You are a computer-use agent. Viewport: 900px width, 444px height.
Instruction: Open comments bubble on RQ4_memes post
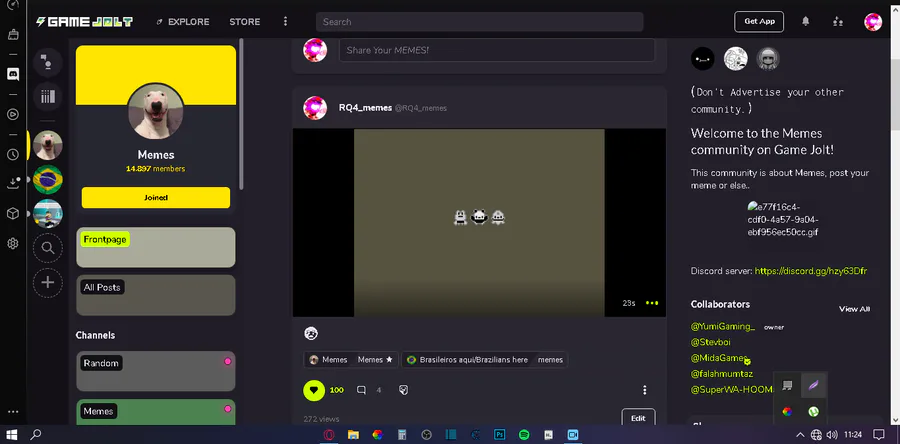[x=361, y=390]
